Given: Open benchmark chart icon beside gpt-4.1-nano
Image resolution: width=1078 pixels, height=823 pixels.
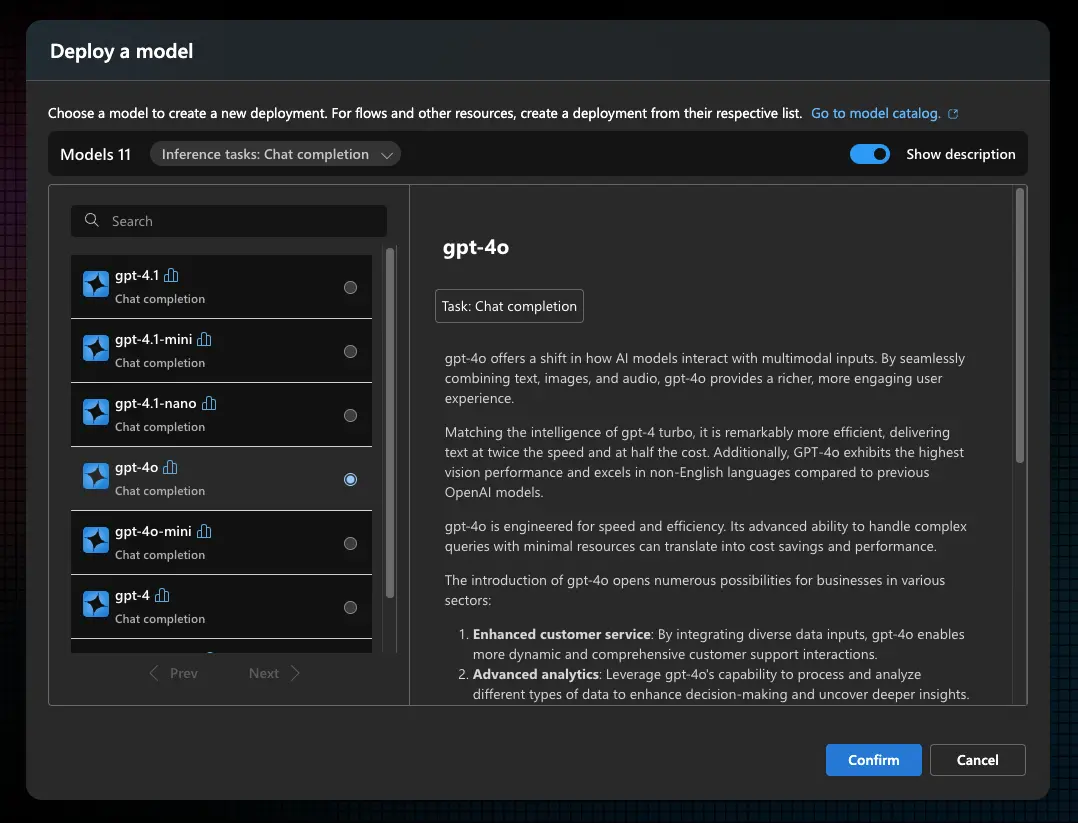Looking at the screenshot, I should tap(209, 404).
